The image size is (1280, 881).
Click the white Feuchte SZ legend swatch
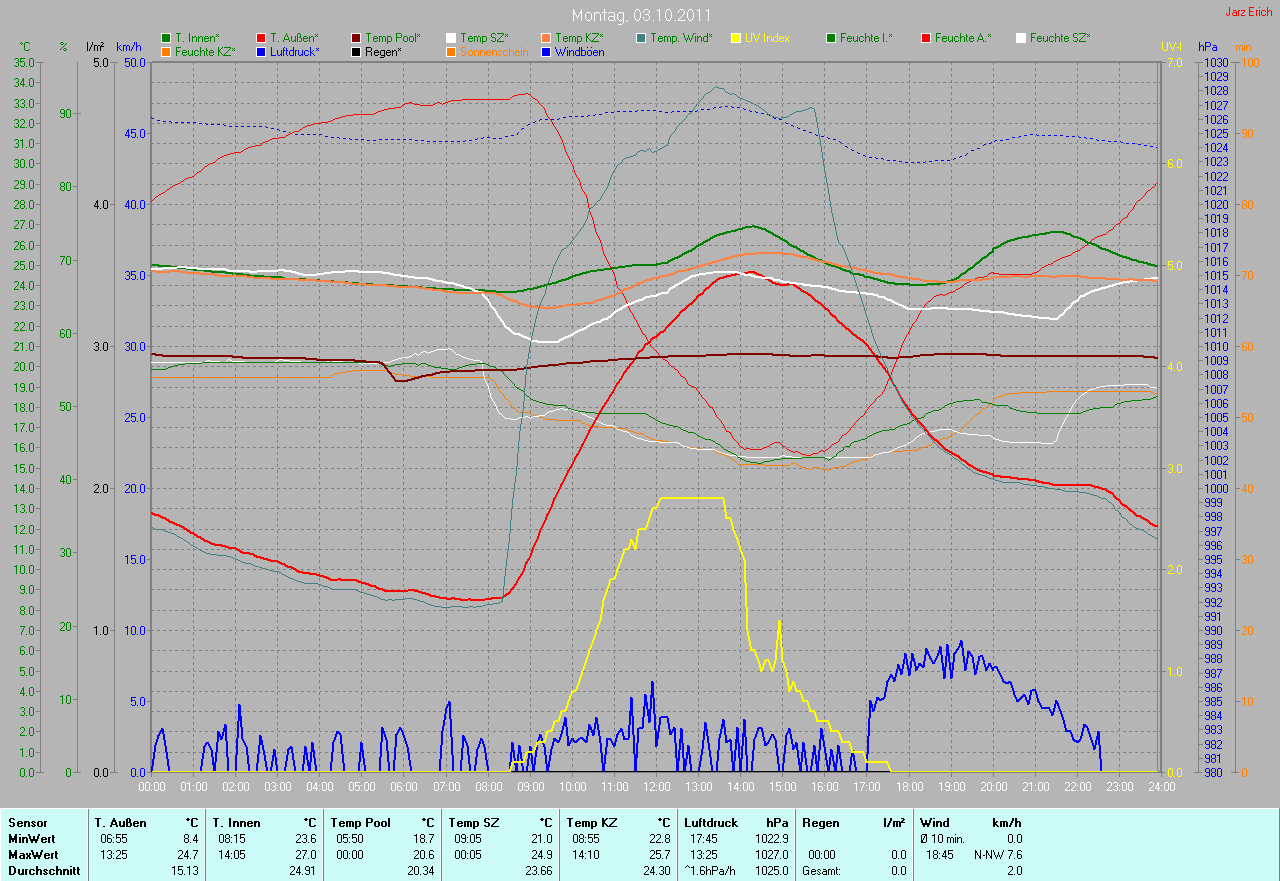tap(1021, 38)
